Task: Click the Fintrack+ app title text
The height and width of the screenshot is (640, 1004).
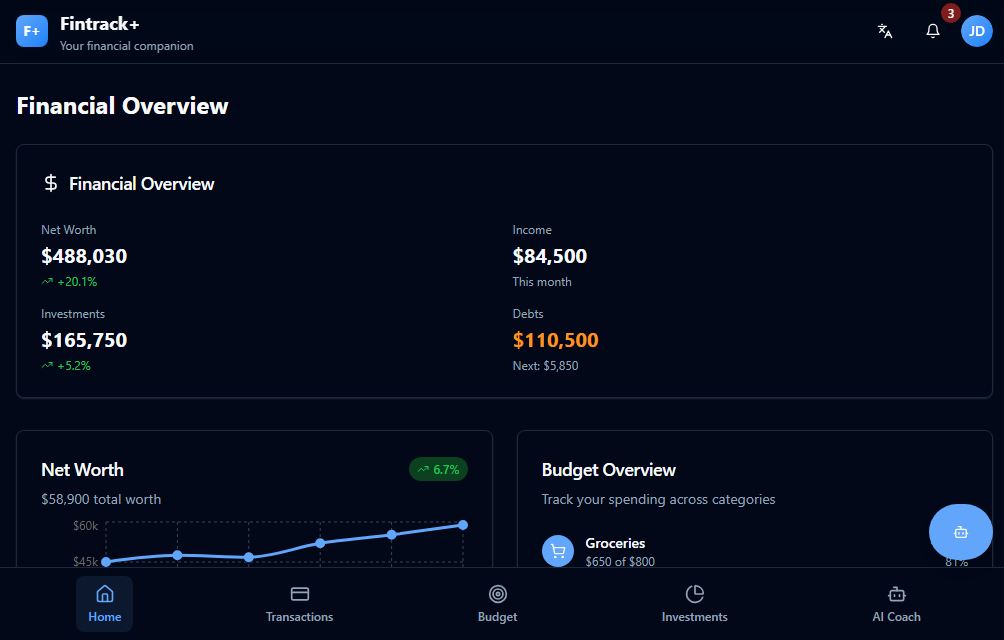Action: pos(99,24)
